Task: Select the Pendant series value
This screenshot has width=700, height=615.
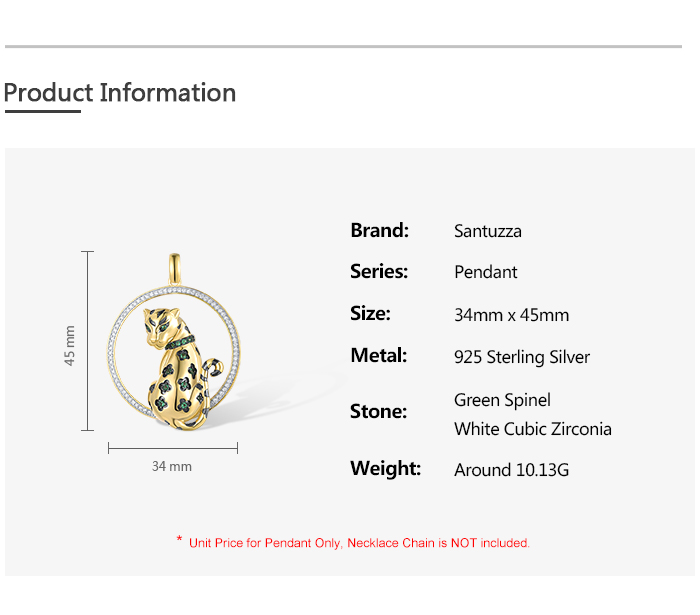Action: pyautogui.click(x=486, y=272)
